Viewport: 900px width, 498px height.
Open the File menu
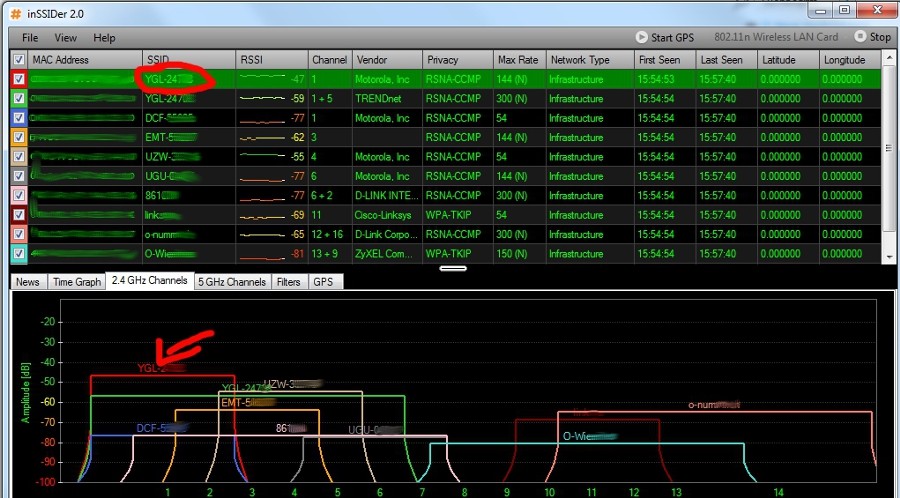click(x=30, y=38)
